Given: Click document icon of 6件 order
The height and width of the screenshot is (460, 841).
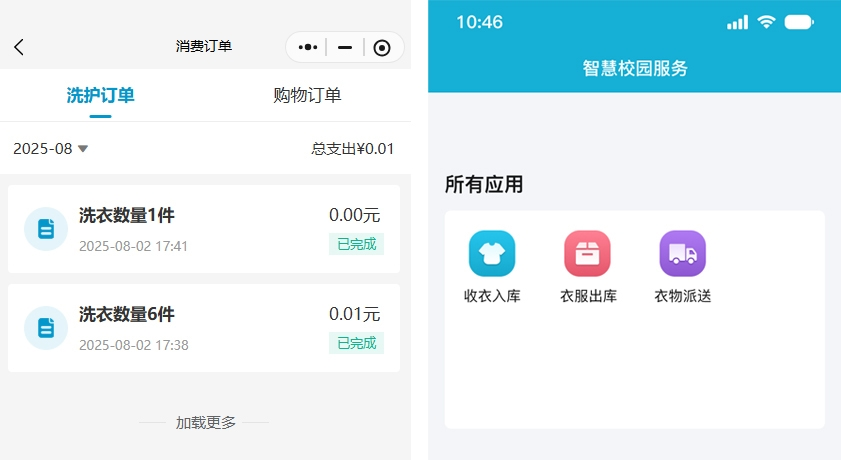Looking at the screenshot, I should click(x=46, y=328).
